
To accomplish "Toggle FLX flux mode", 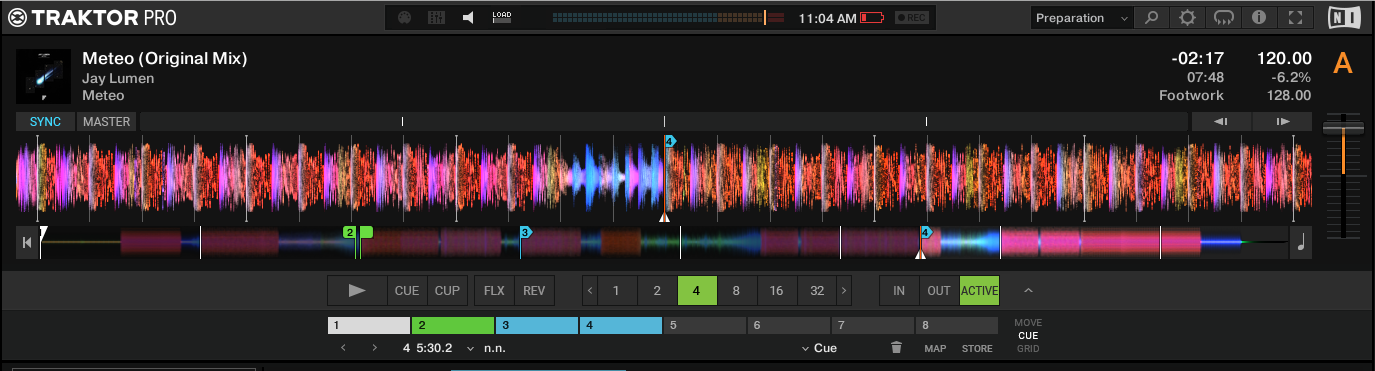I will click(x=494, y=291).
